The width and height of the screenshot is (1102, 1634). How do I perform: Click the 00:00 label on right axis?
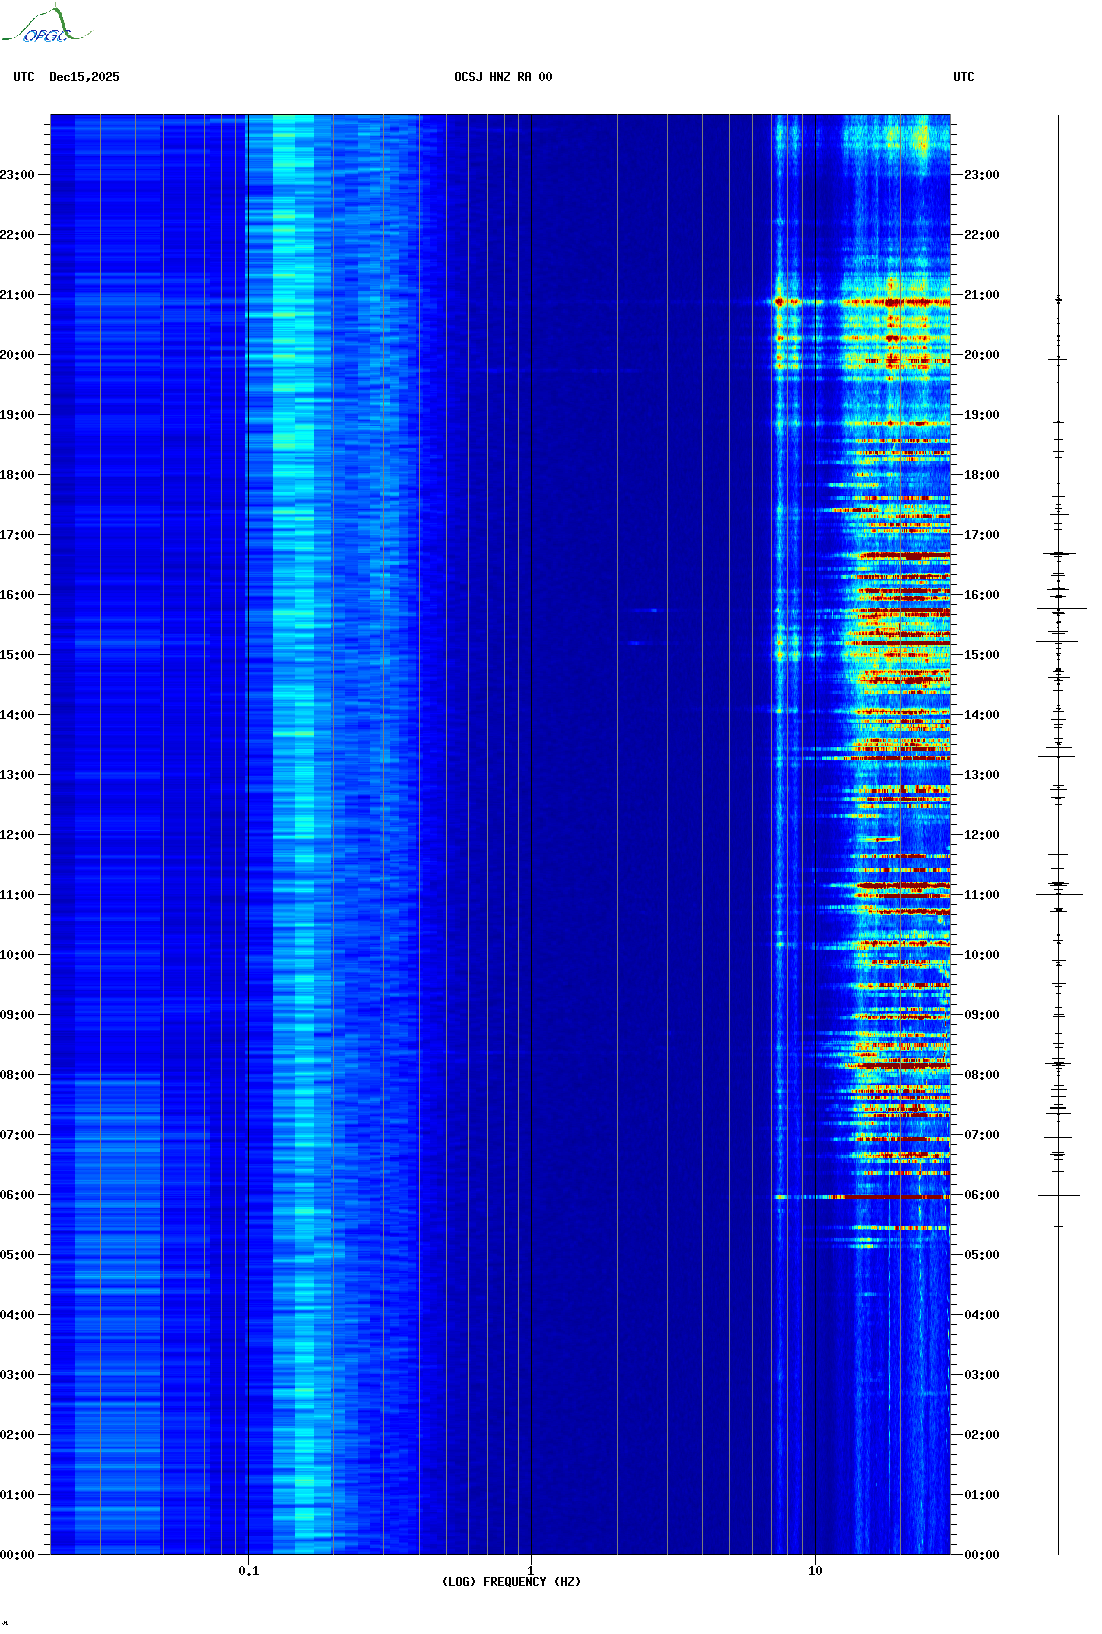tap(981, 1555)
